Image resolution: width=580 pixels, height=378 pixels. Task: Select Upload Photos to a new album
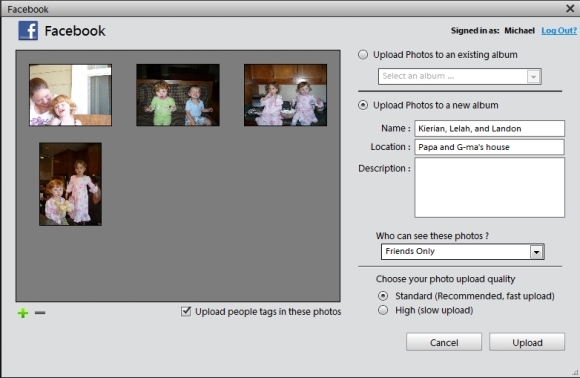click(363, 105)
